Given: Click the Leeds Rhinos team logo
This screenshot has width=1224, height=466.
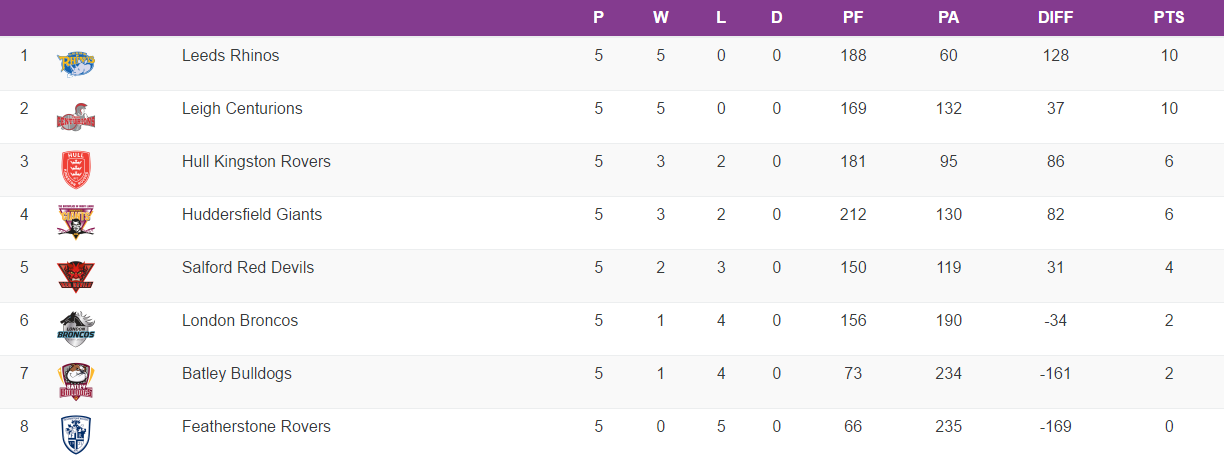Looking at the screenshot, I should pyautogui.click(x=76, y=64).
